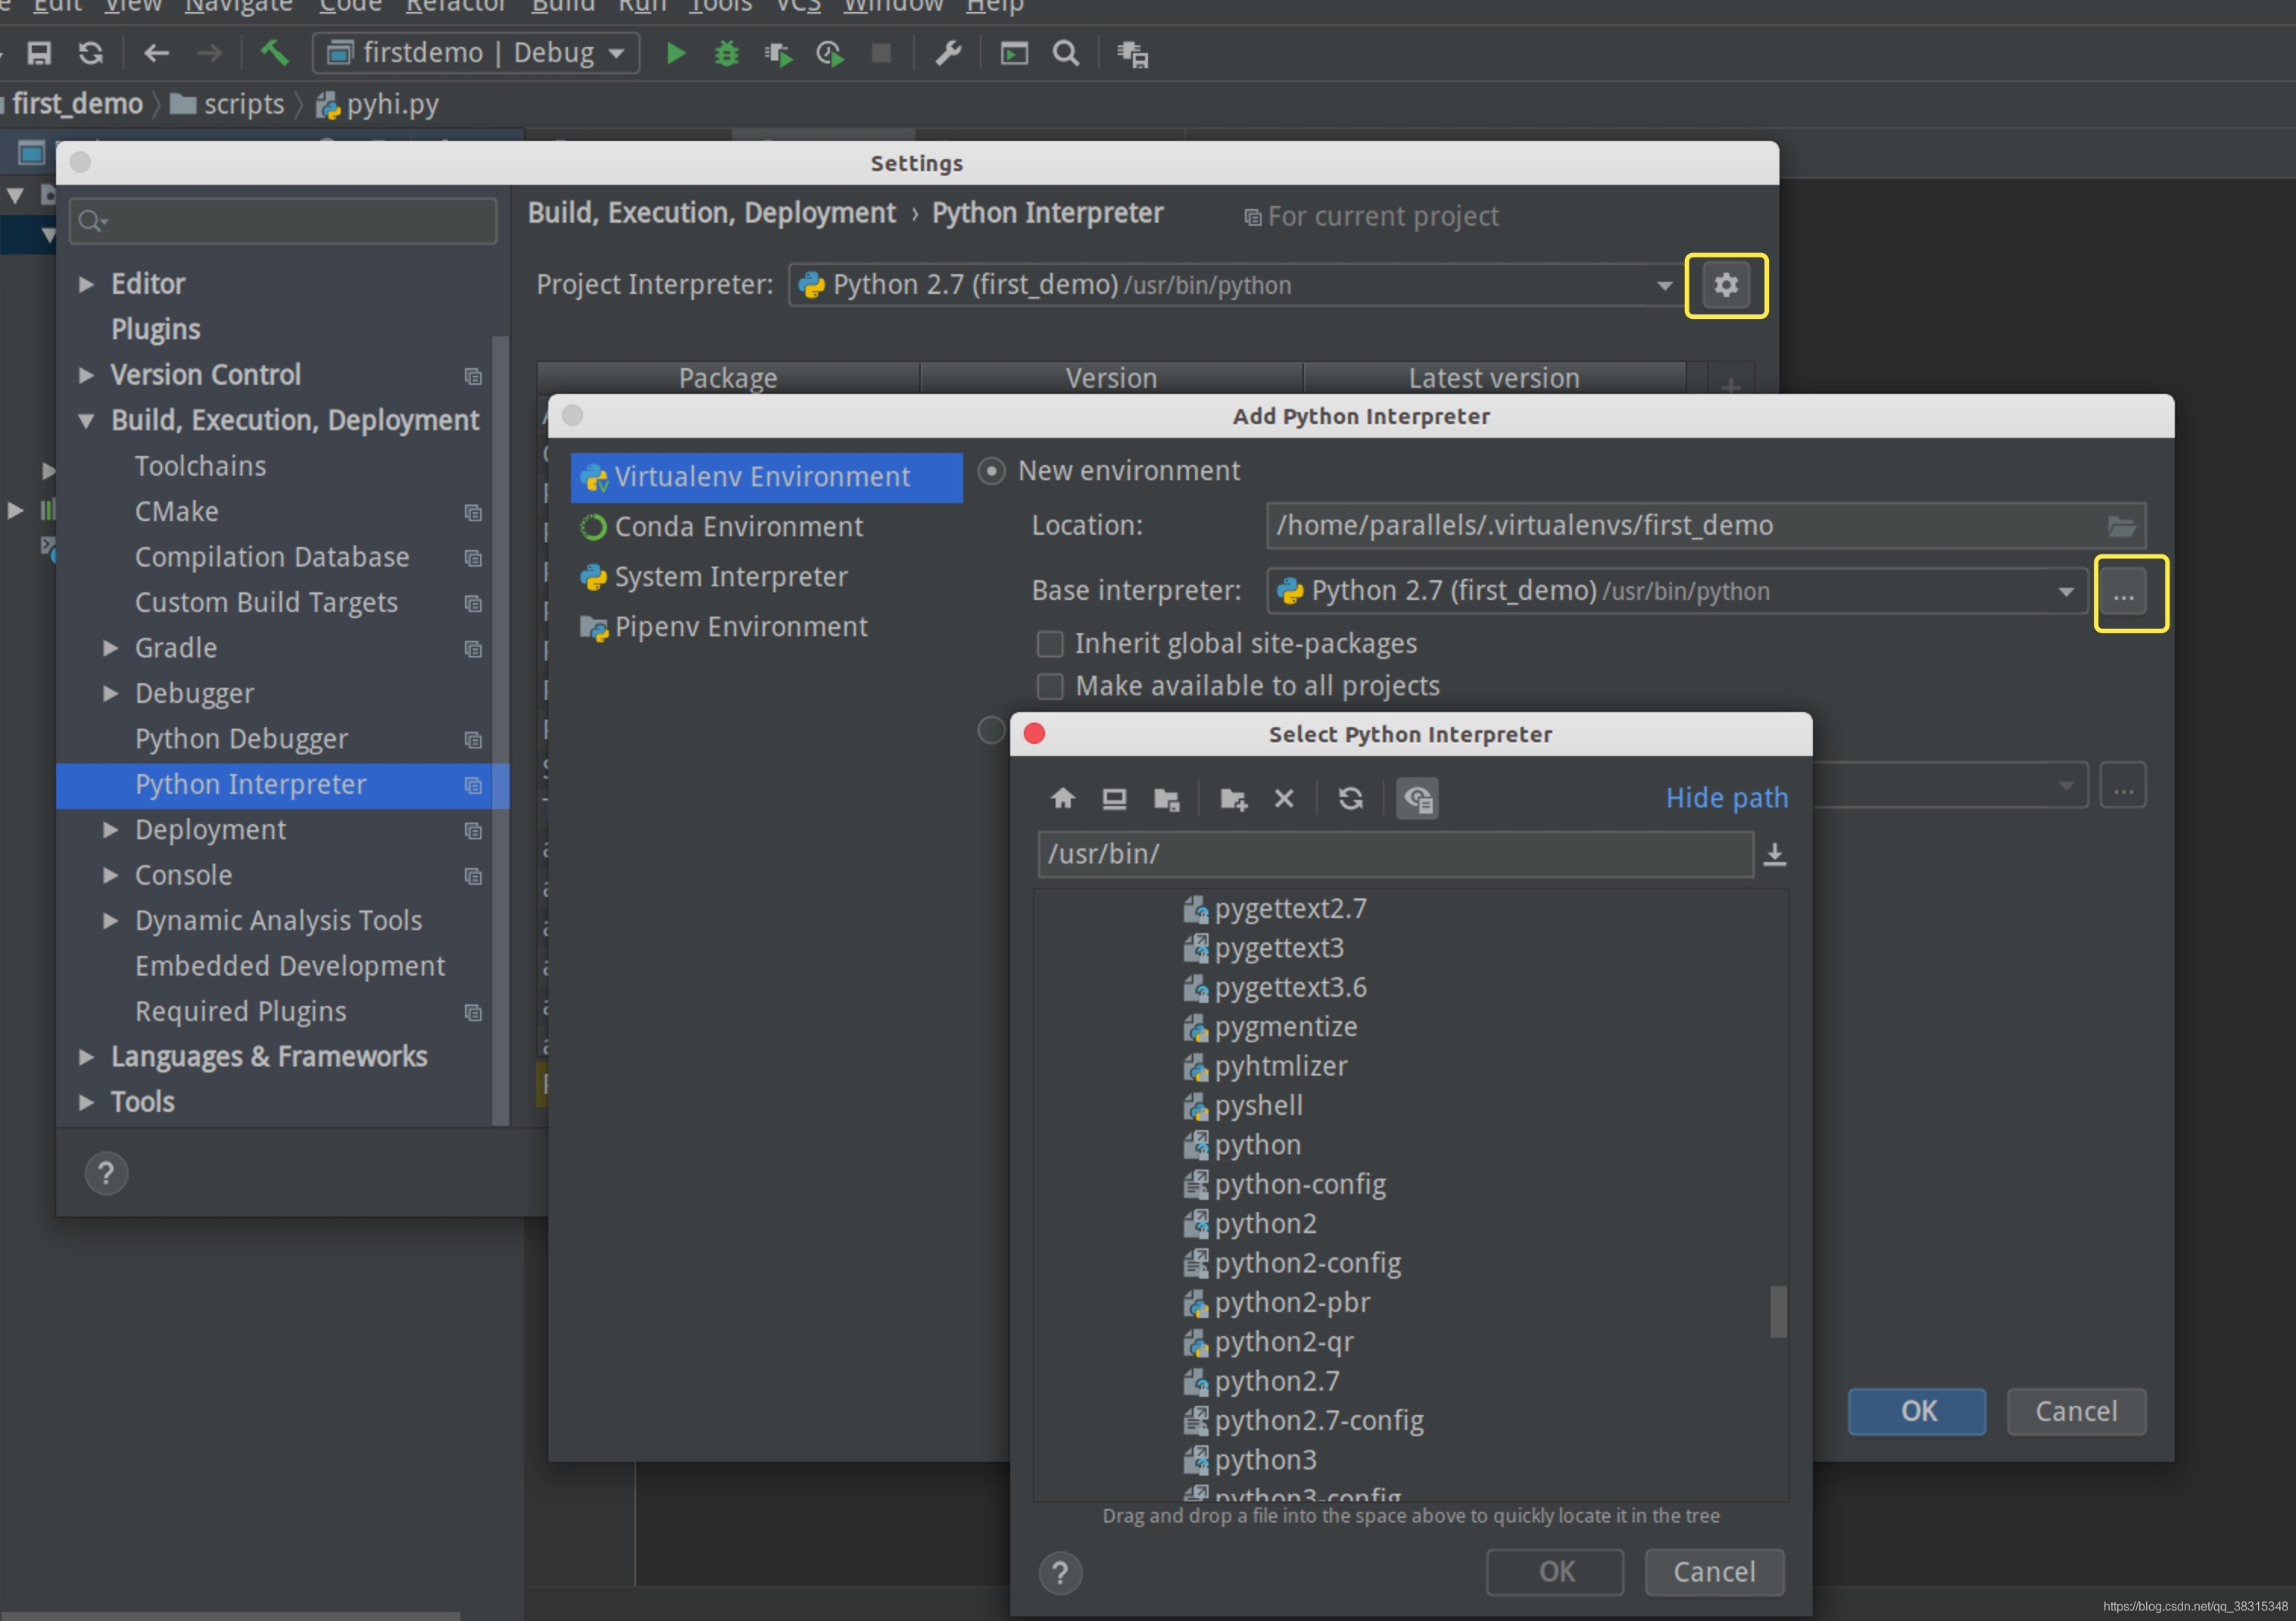The width and height of the screenshot is (2296, 1621).
Task: Click the Debug bug icon in toolbar
Action: 727,53
